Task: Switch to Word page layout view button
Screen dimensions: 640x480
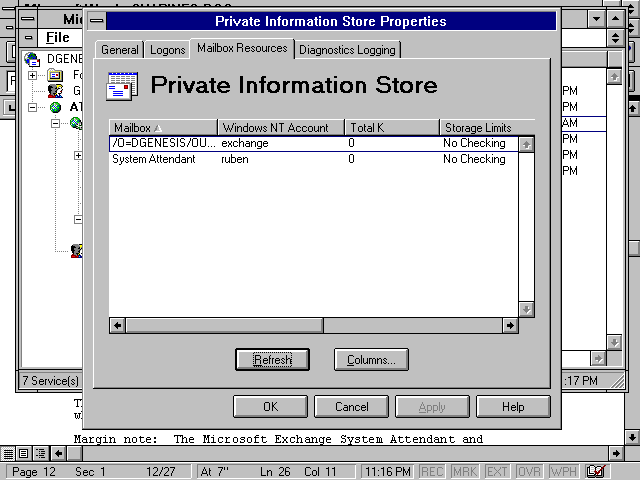Action: click(24, 453)
